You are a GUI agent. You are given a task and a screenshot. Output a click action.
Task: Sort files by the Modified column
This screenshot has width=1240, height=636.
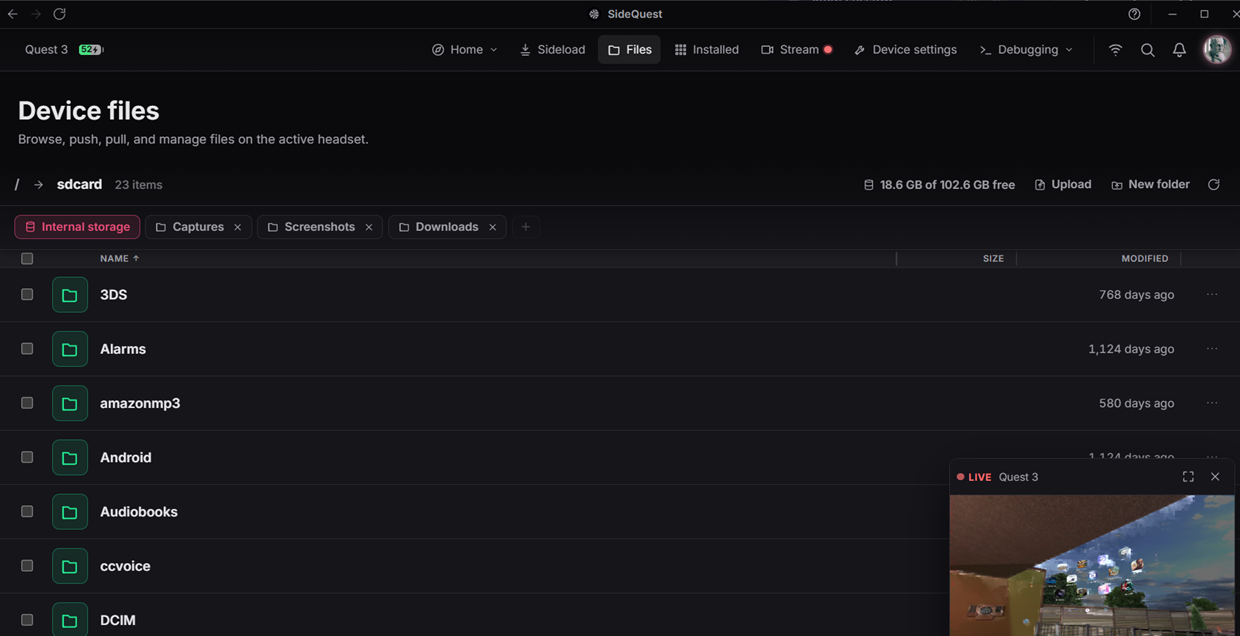coord(1145,259)
